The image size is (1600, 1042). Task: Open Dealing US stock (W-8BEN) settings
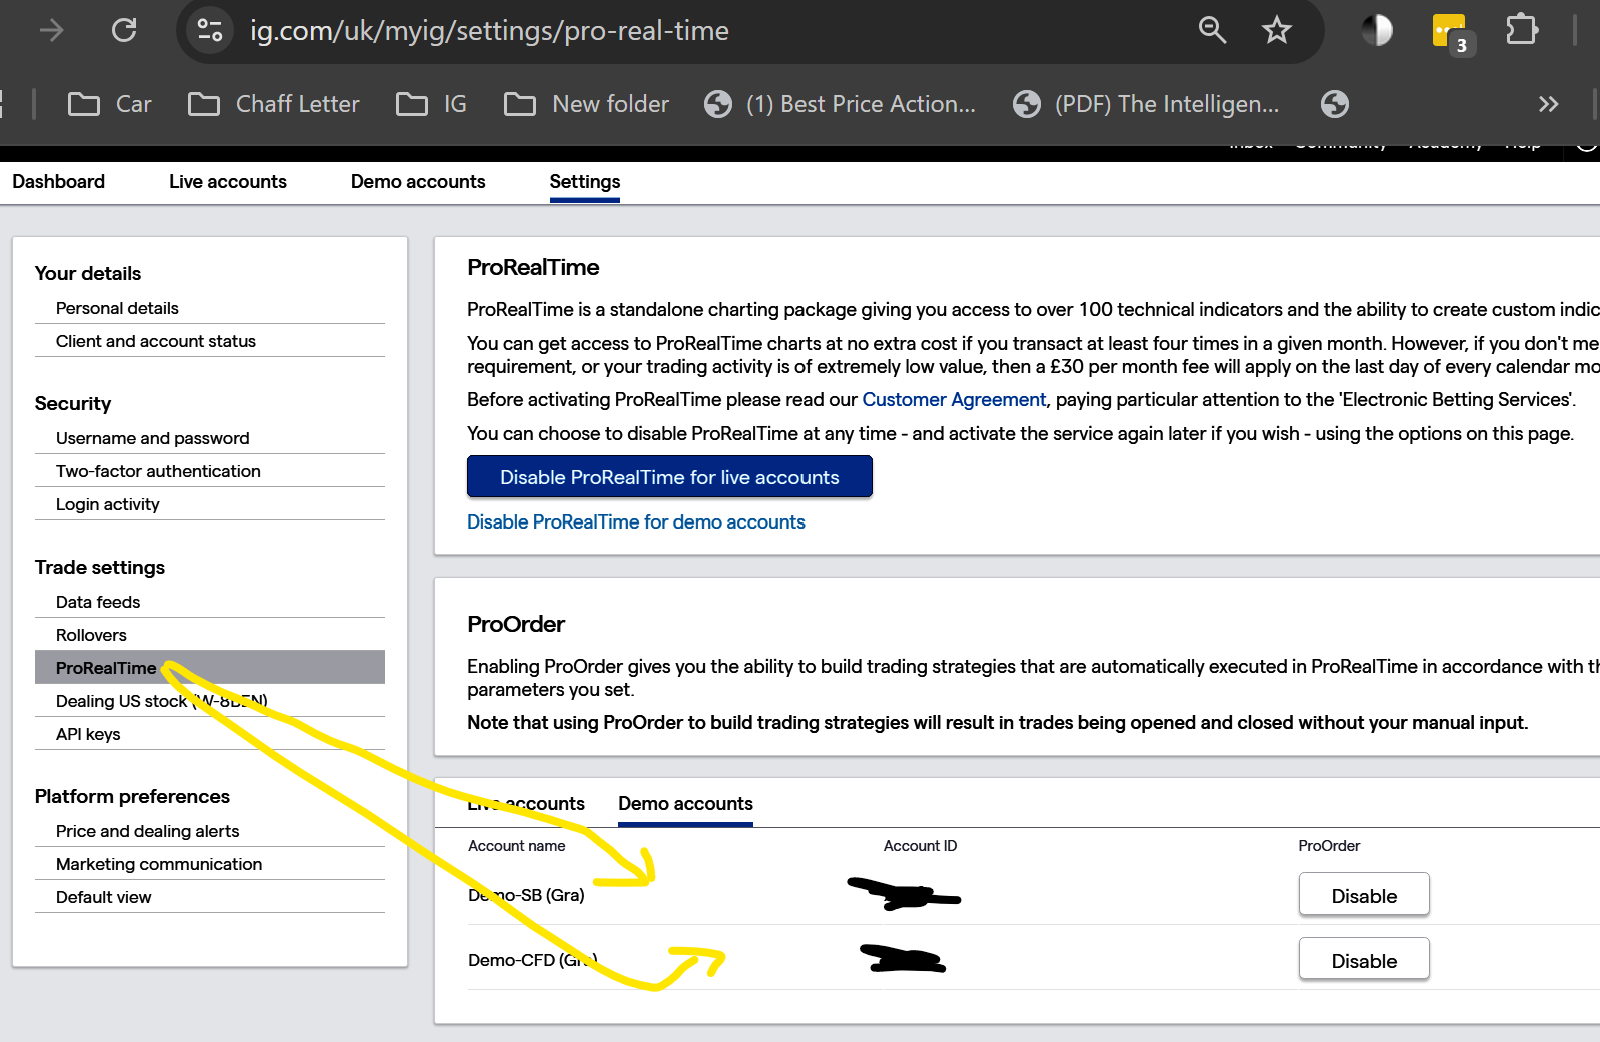click(210, 701)
